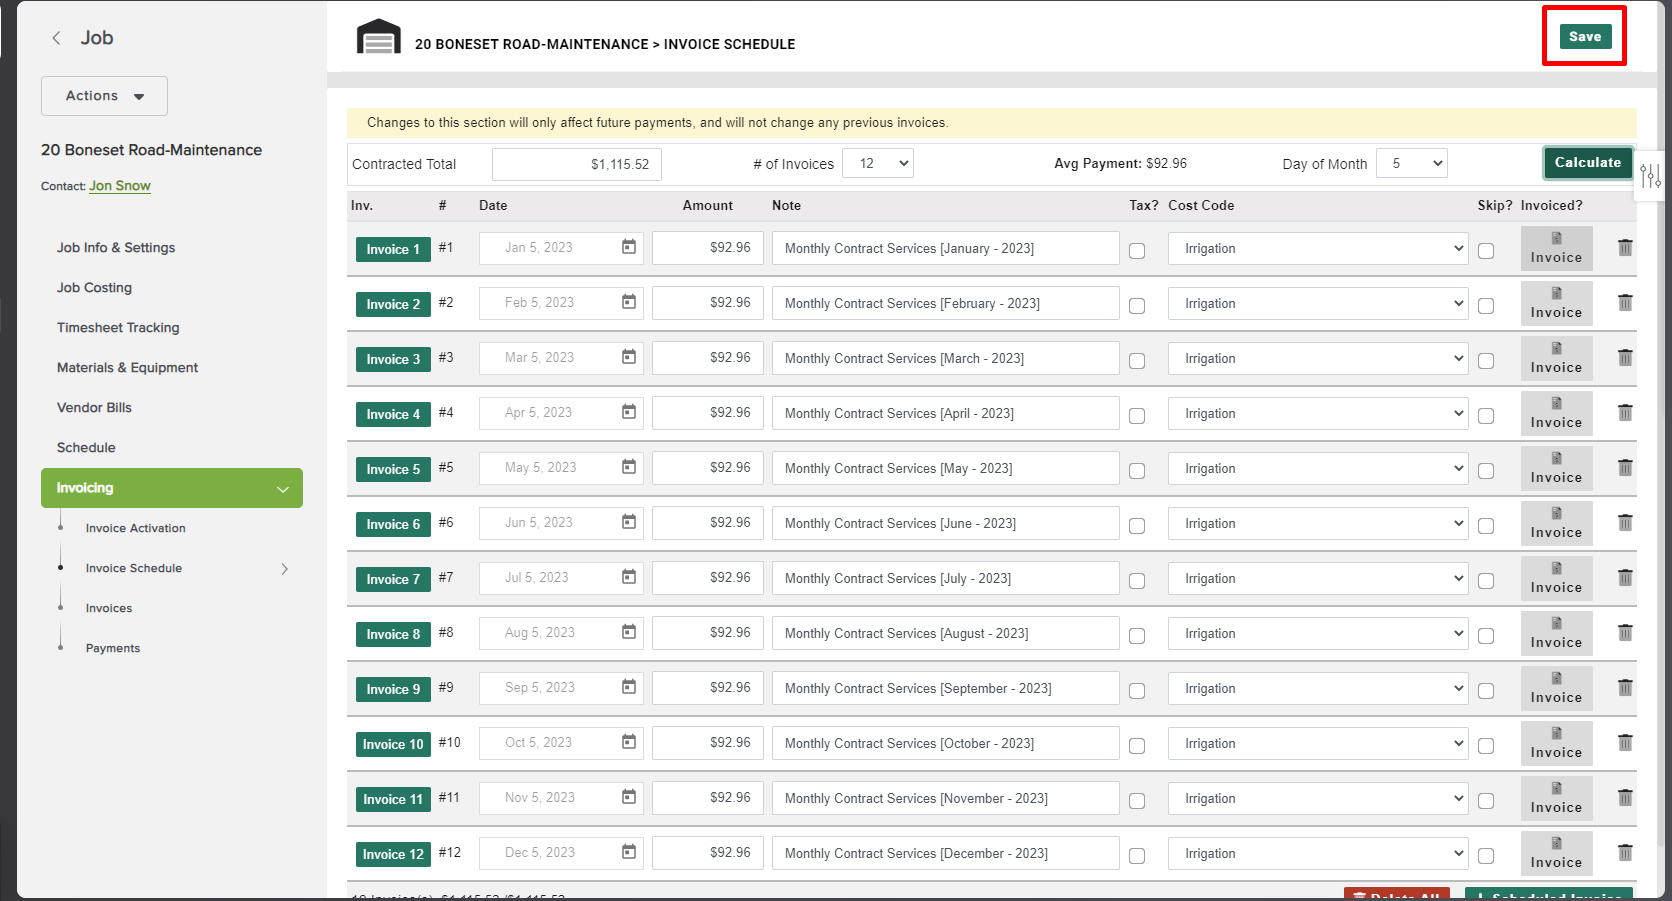Screen dimensions: 1672x901
Task: Edit the note for the April invoice
Action: [945, 413]
